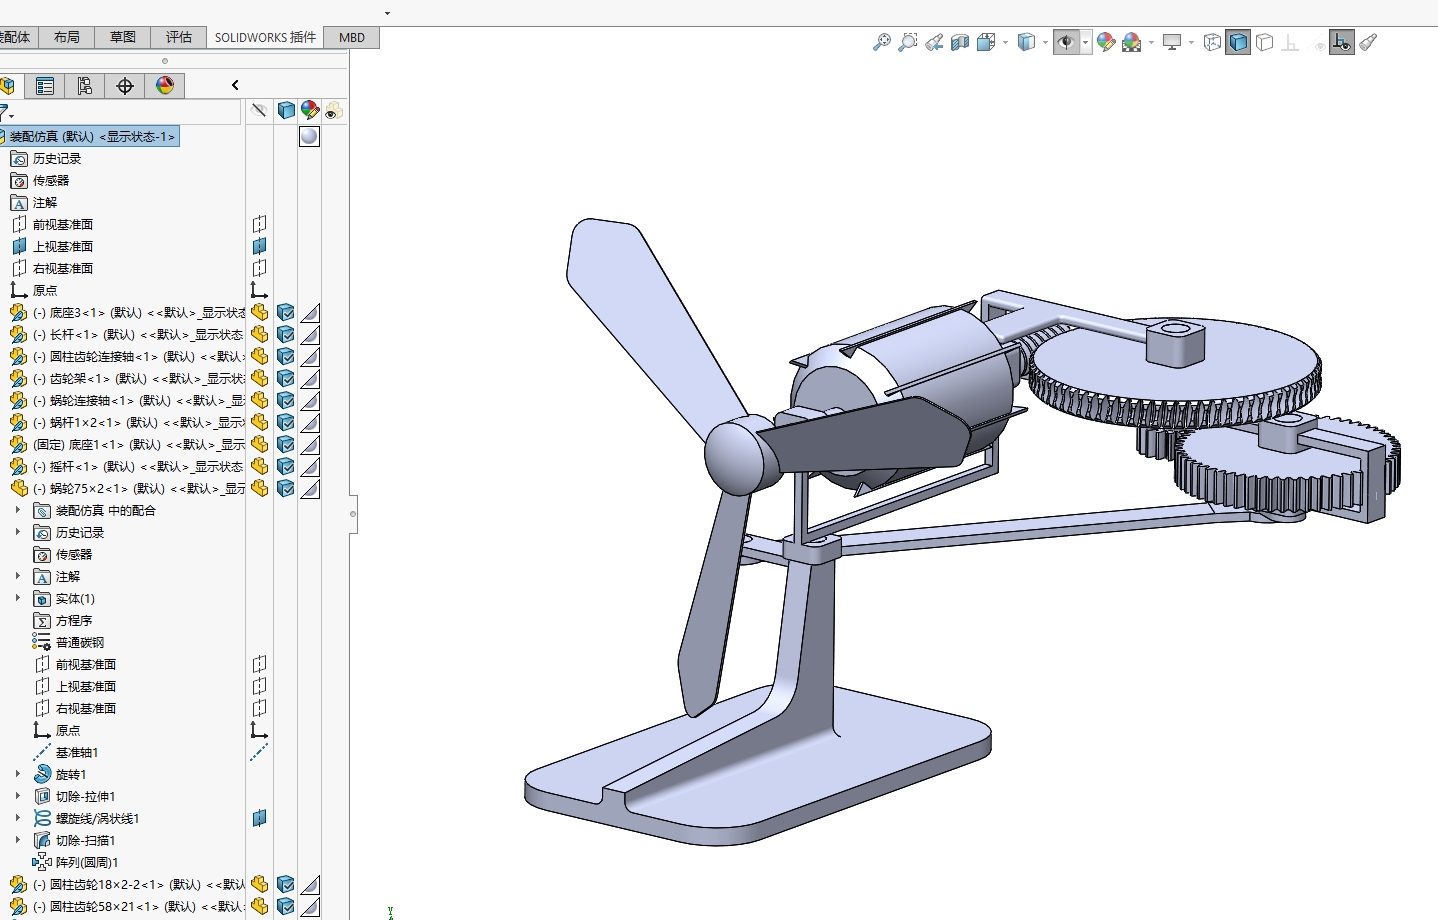Screen dimensions: 1438x920
Task: Click the Hide/Show Items eye icon
Action: (1066, 42)
